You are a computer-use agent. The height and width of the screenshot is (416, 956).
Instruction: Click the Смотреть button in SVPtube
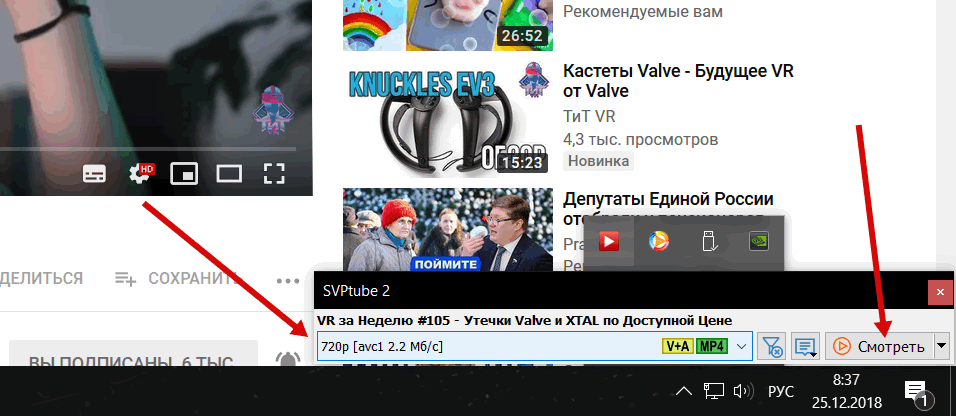click(x=878, y=347)
